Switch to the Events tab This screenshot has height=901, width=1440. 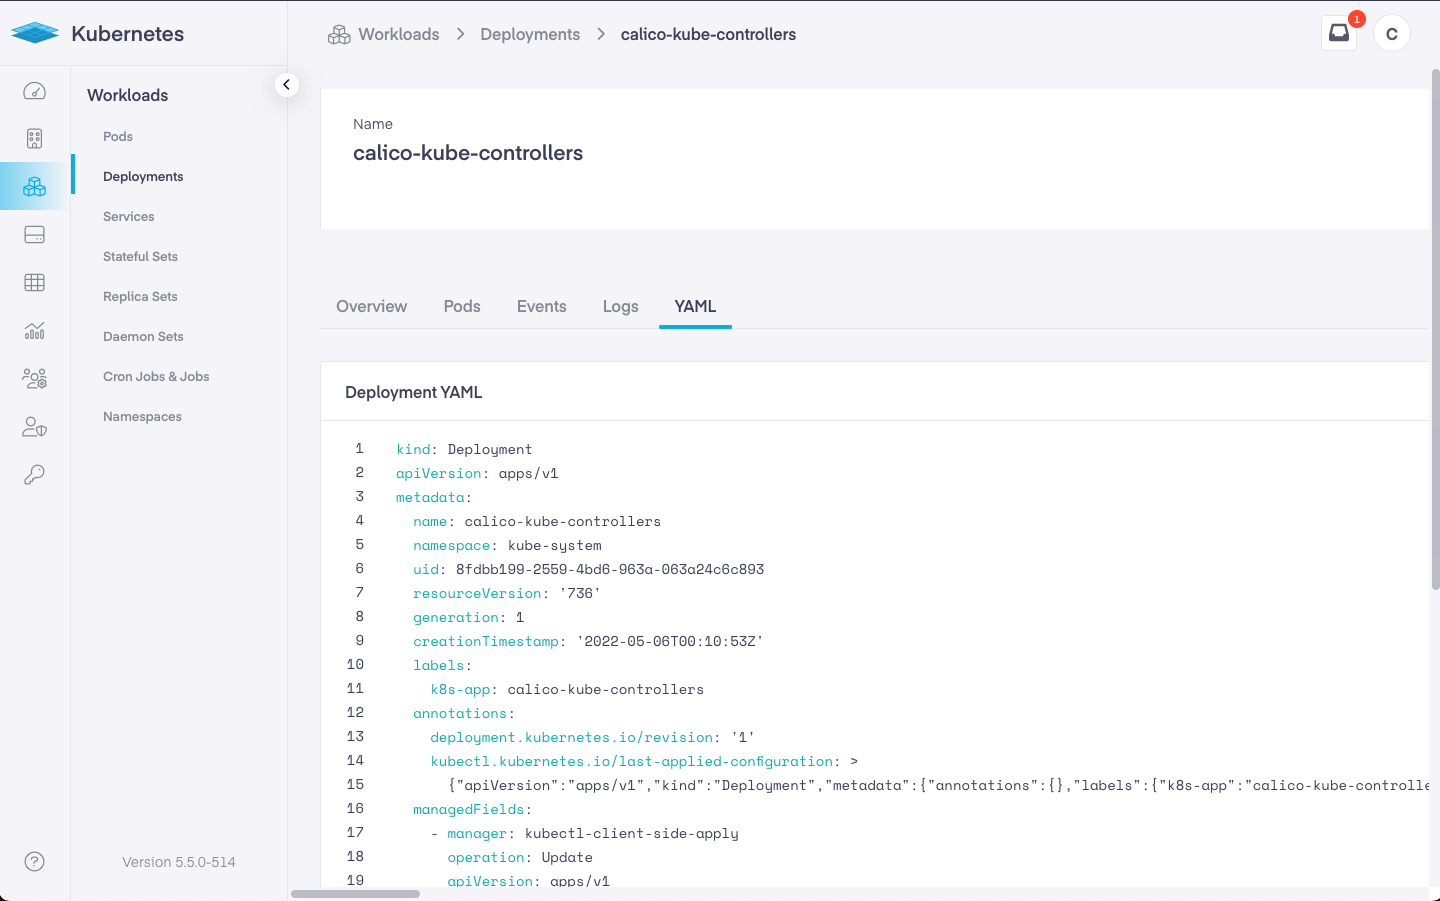tap(541, 307)
